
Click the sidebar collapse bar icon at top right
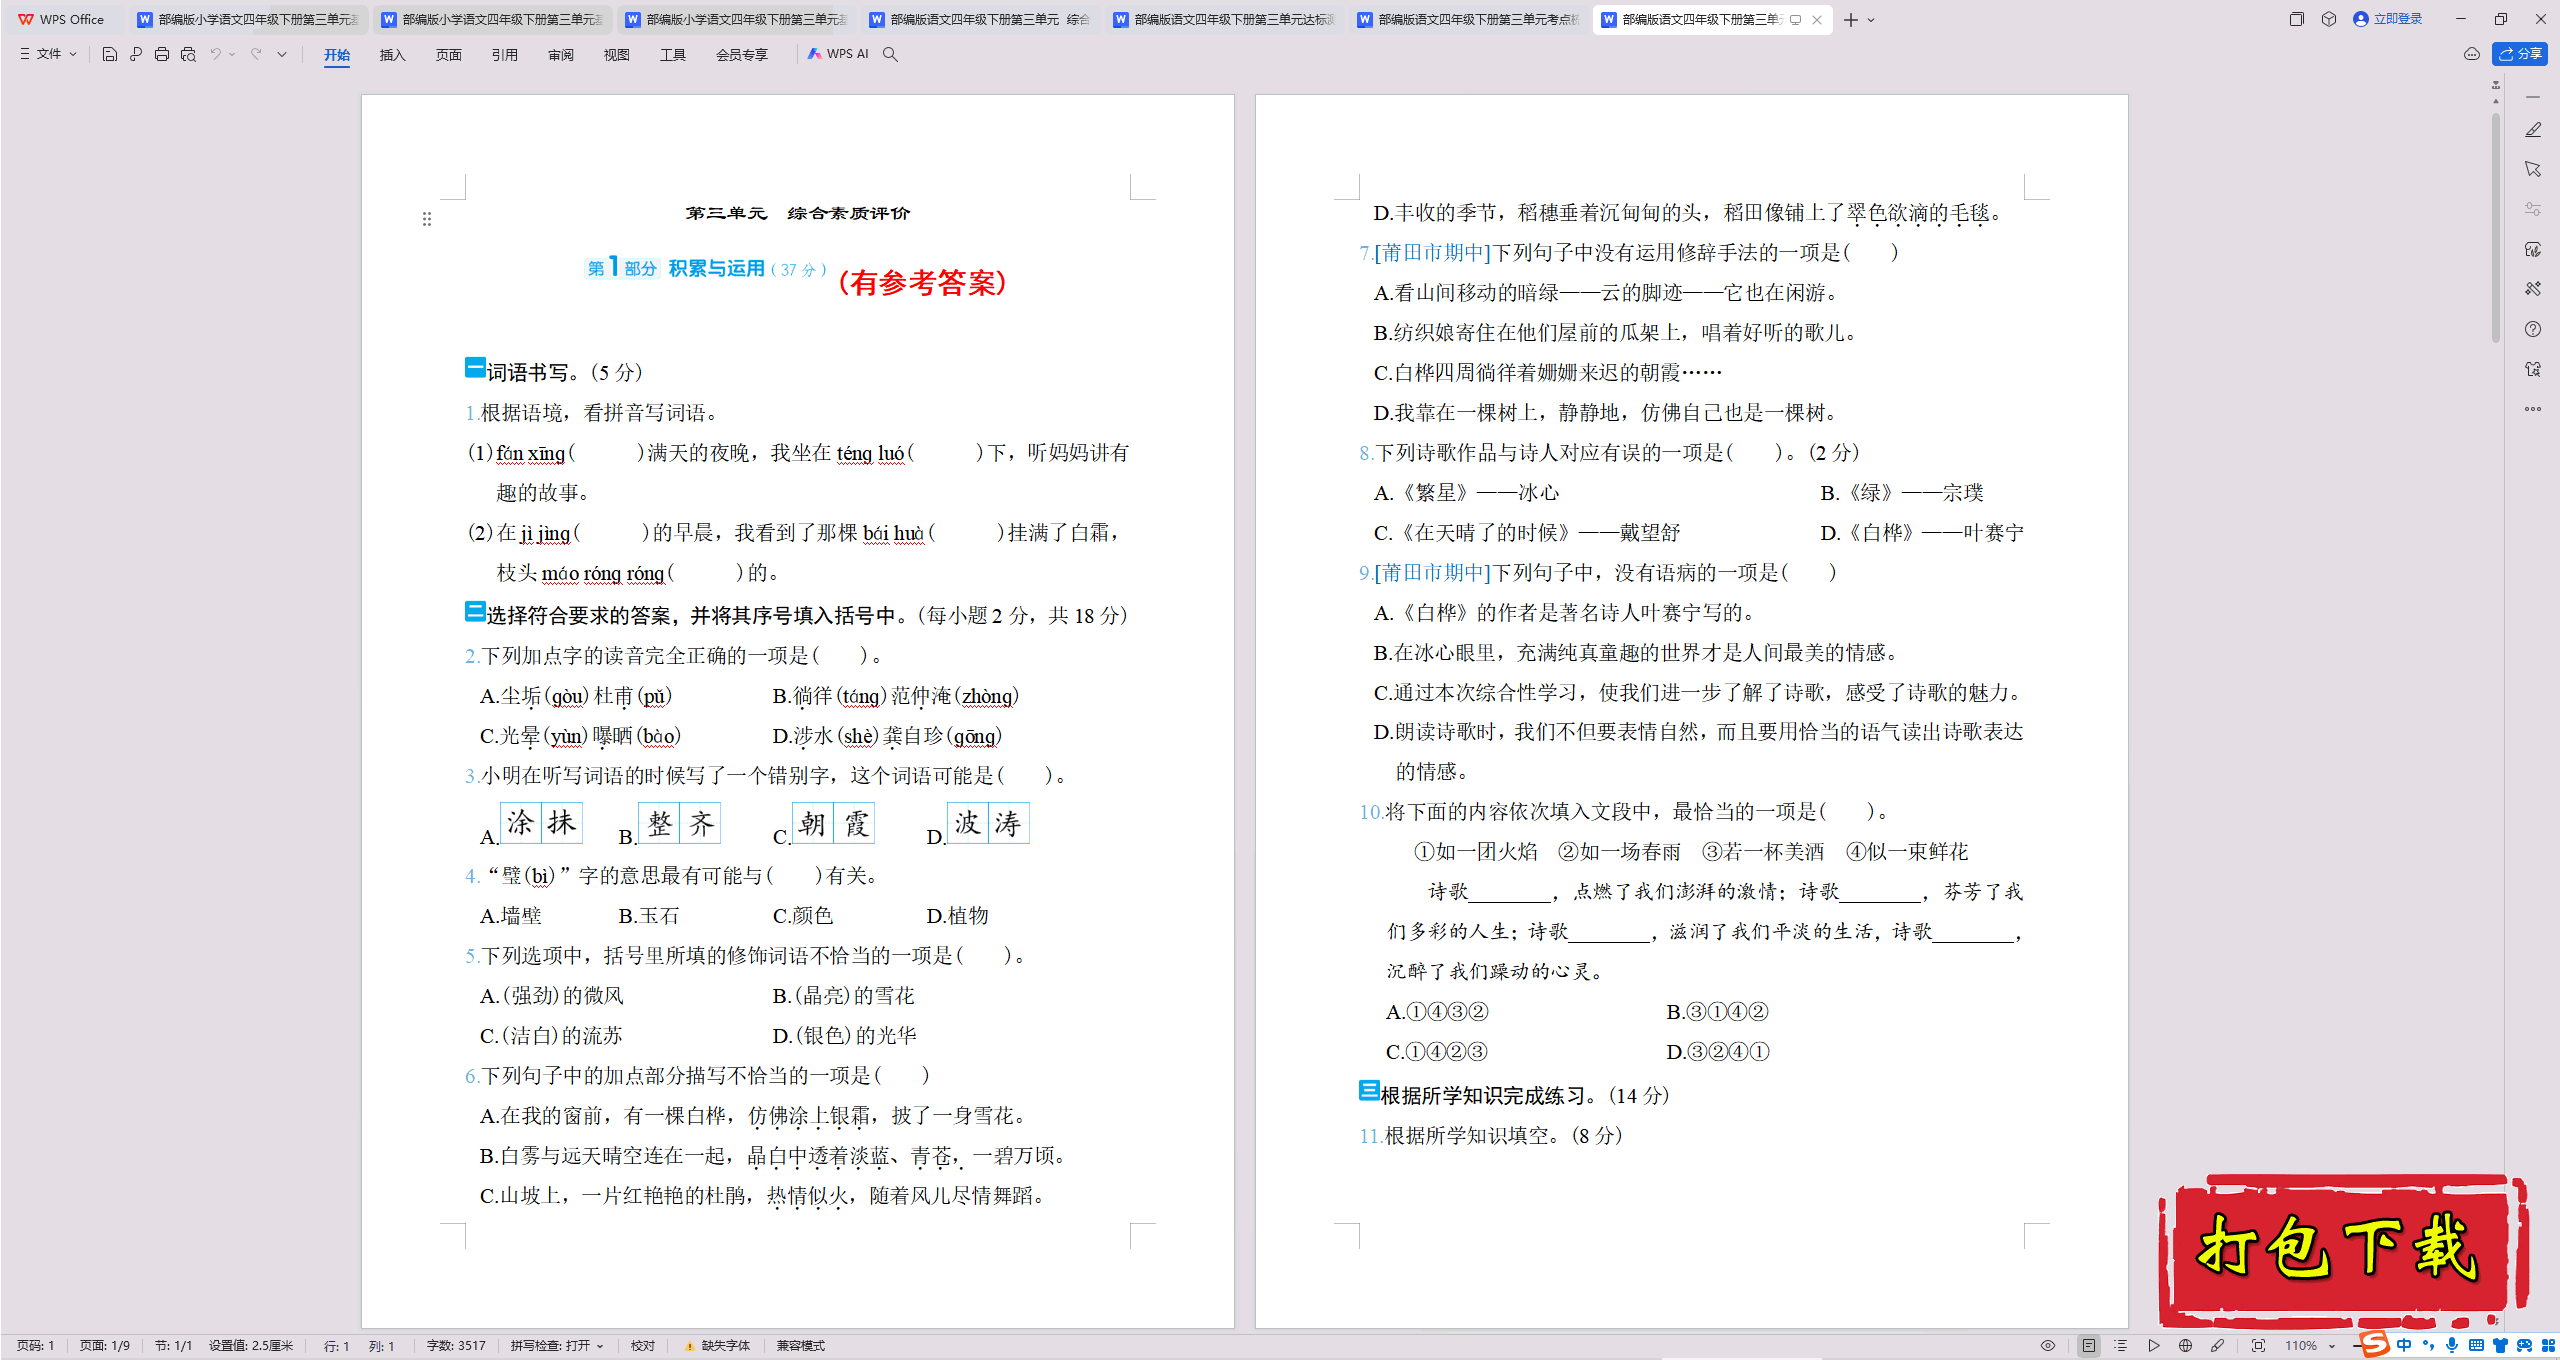[x=2532, y=97]
